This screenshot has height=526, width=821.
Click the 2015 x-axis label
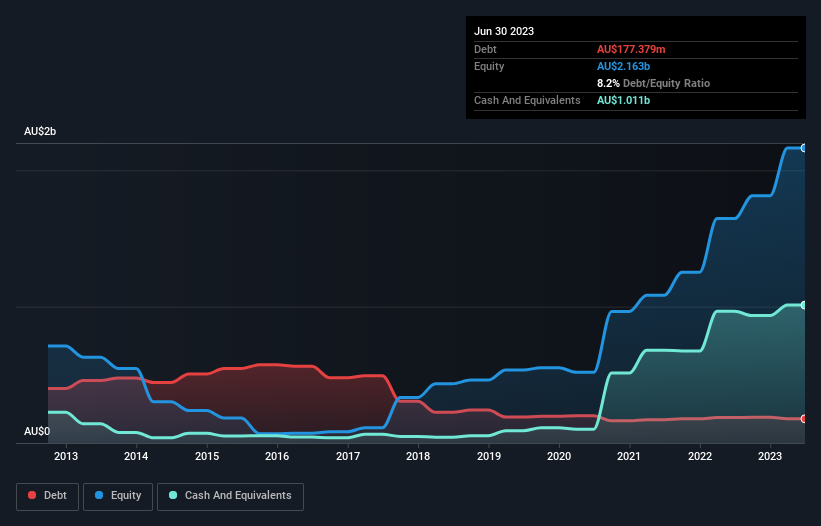pos(207,456)
